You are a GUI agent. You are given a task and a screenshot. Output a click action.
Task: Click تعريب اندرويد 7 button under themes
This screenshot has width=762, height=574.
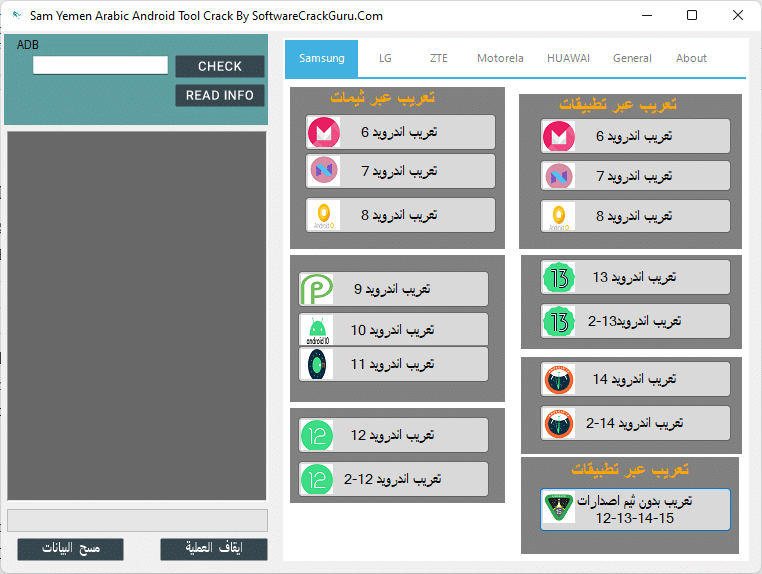point(400,171)
